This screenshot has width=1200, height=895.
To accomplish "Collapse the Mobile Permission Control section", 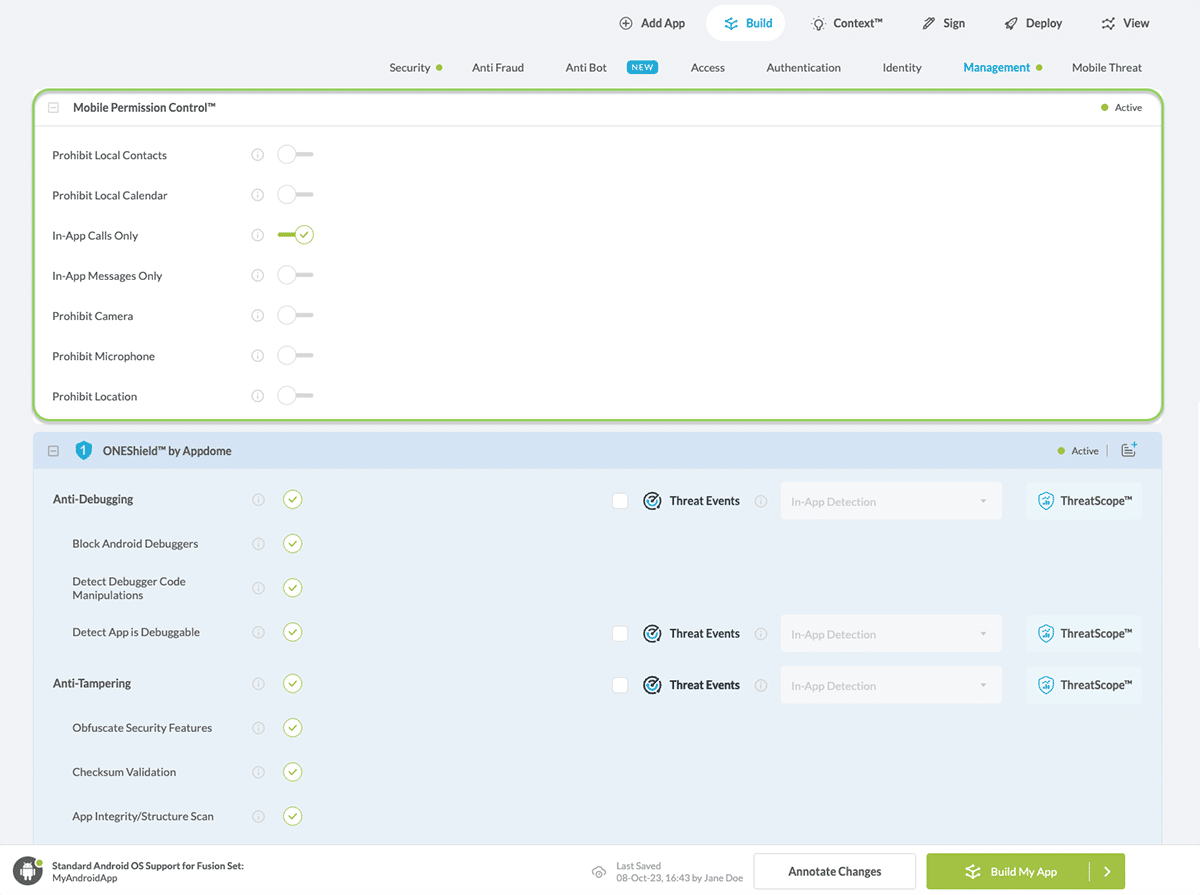I will click(x=54, y=108).
